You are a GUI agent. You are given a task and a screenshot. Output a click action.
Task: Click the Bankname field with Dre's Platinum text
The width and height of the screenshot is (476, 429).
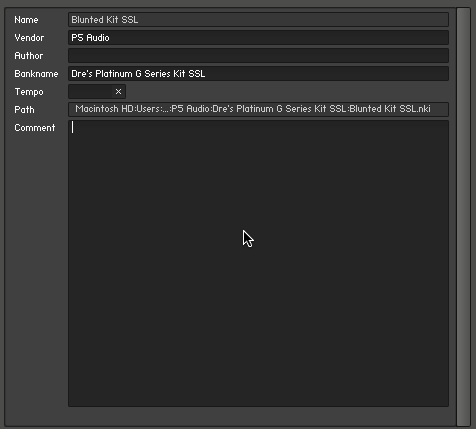point(258,74)
